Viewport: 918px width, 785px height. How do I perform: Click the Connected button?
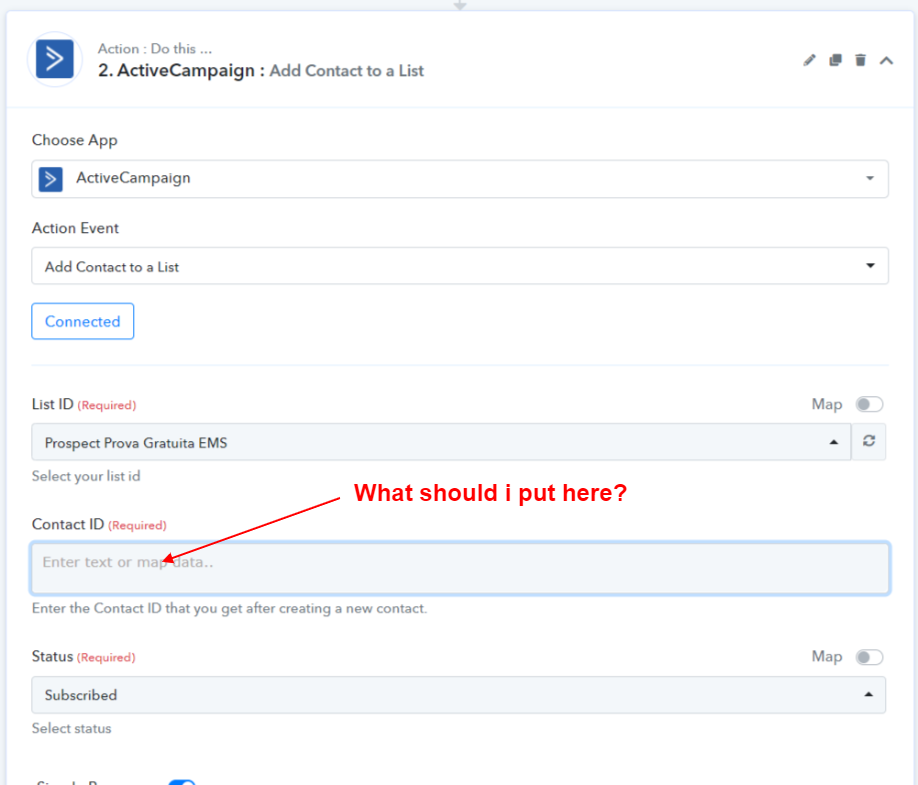(83, 321)
